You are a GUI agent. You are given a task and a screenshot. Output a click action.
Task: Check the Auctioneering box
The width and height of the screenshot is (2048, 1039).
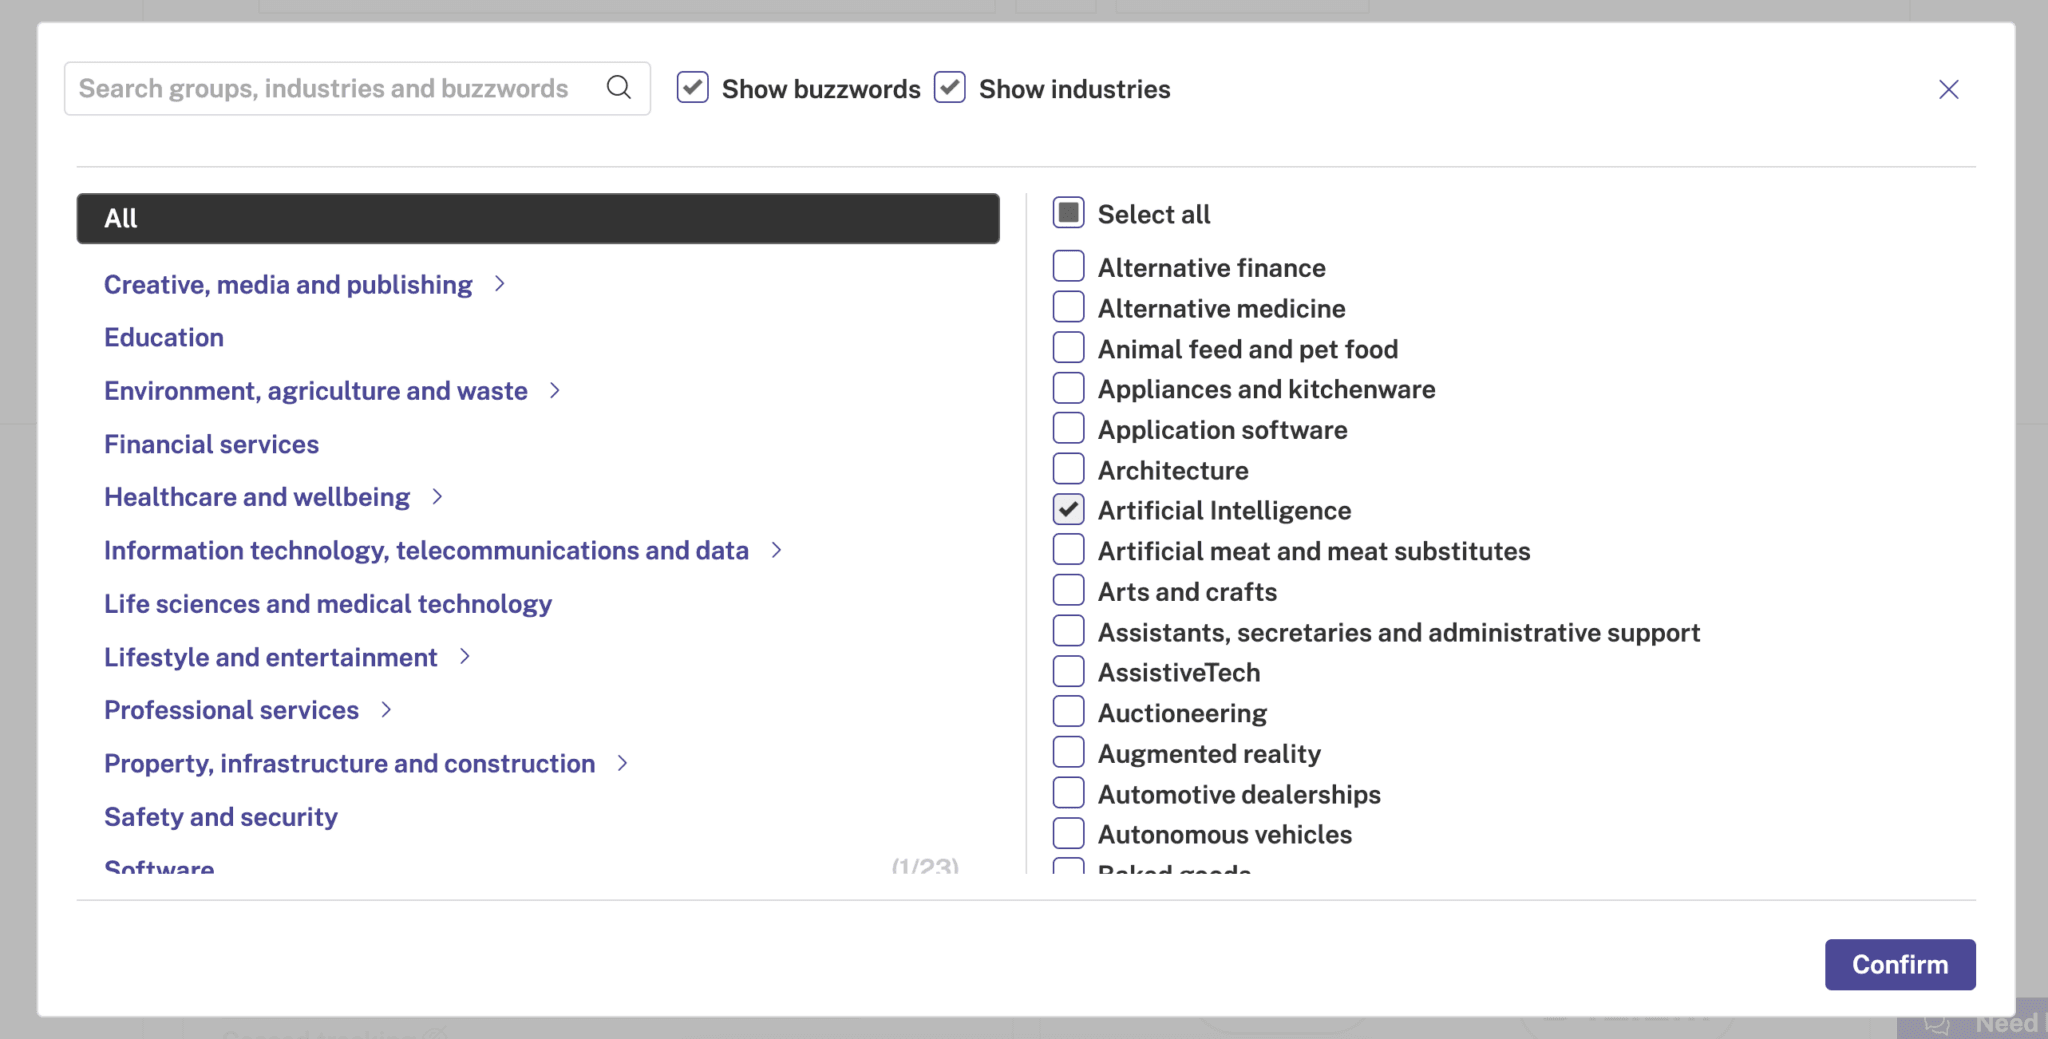(1069, 712)
